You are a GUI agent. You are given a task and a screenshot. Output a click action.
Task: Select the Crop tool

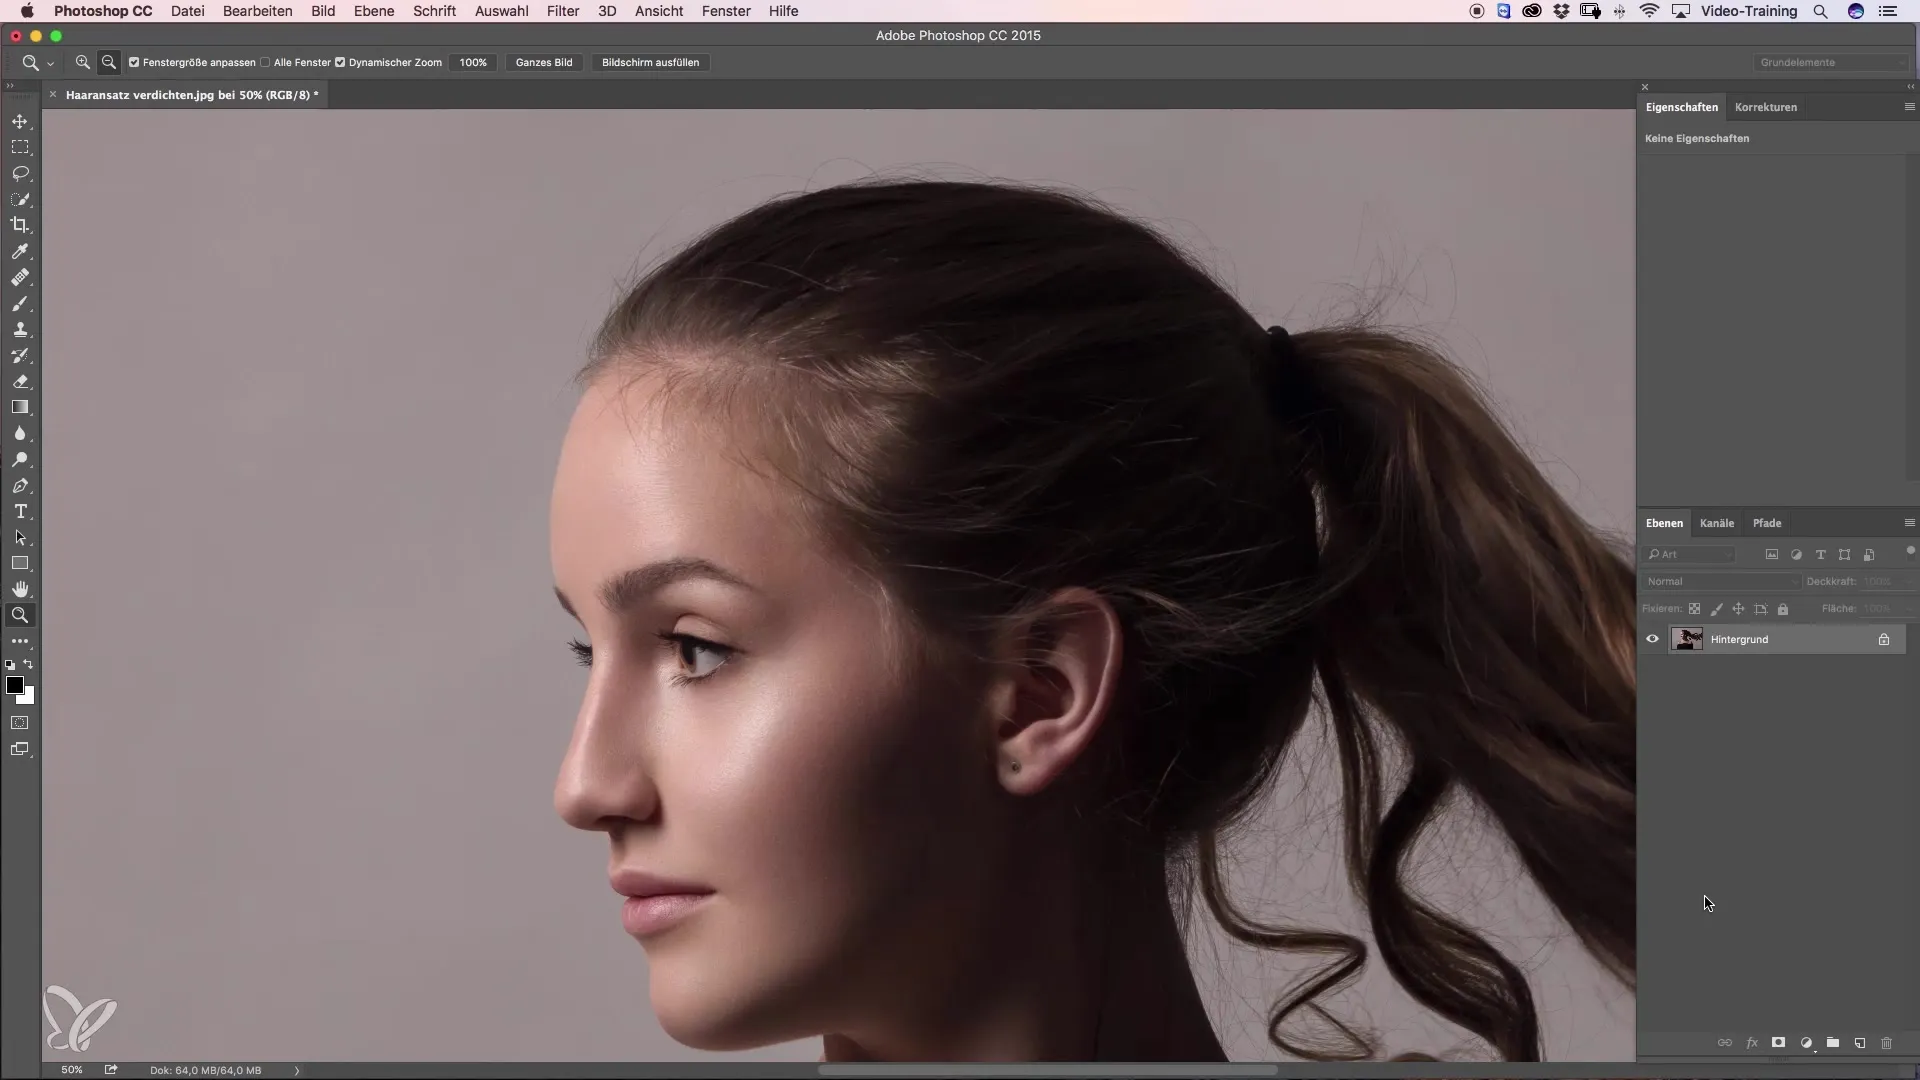(x=20, y=225)
